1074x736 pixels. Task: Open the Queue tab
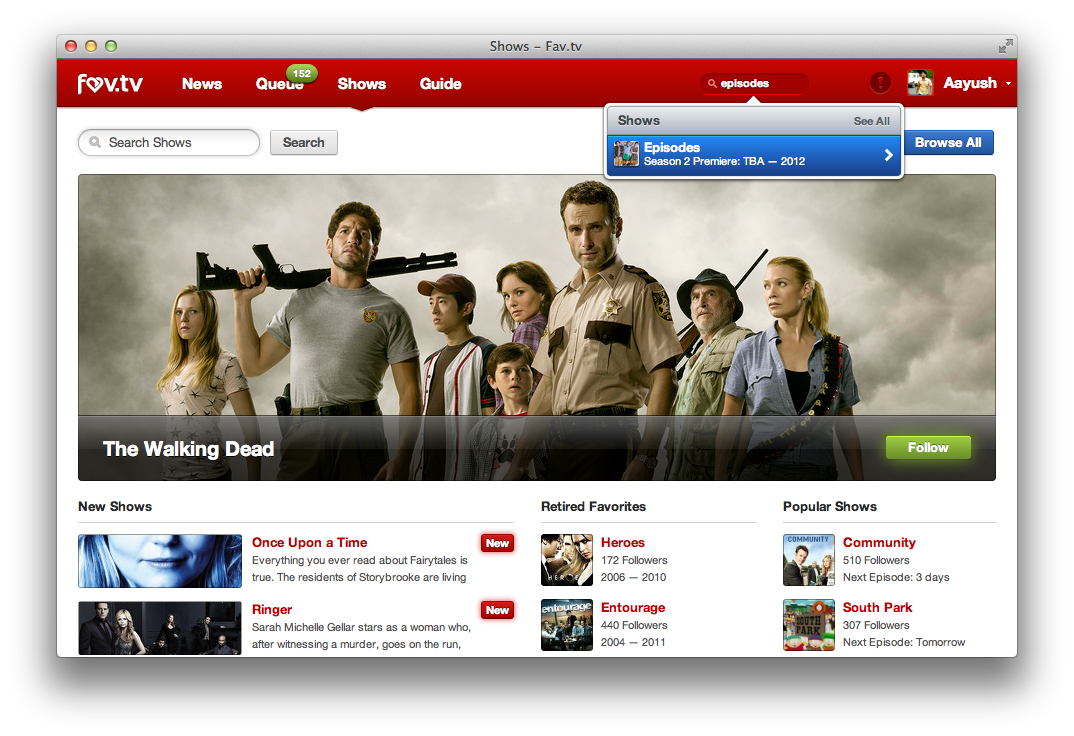click(x=279, y=84)
